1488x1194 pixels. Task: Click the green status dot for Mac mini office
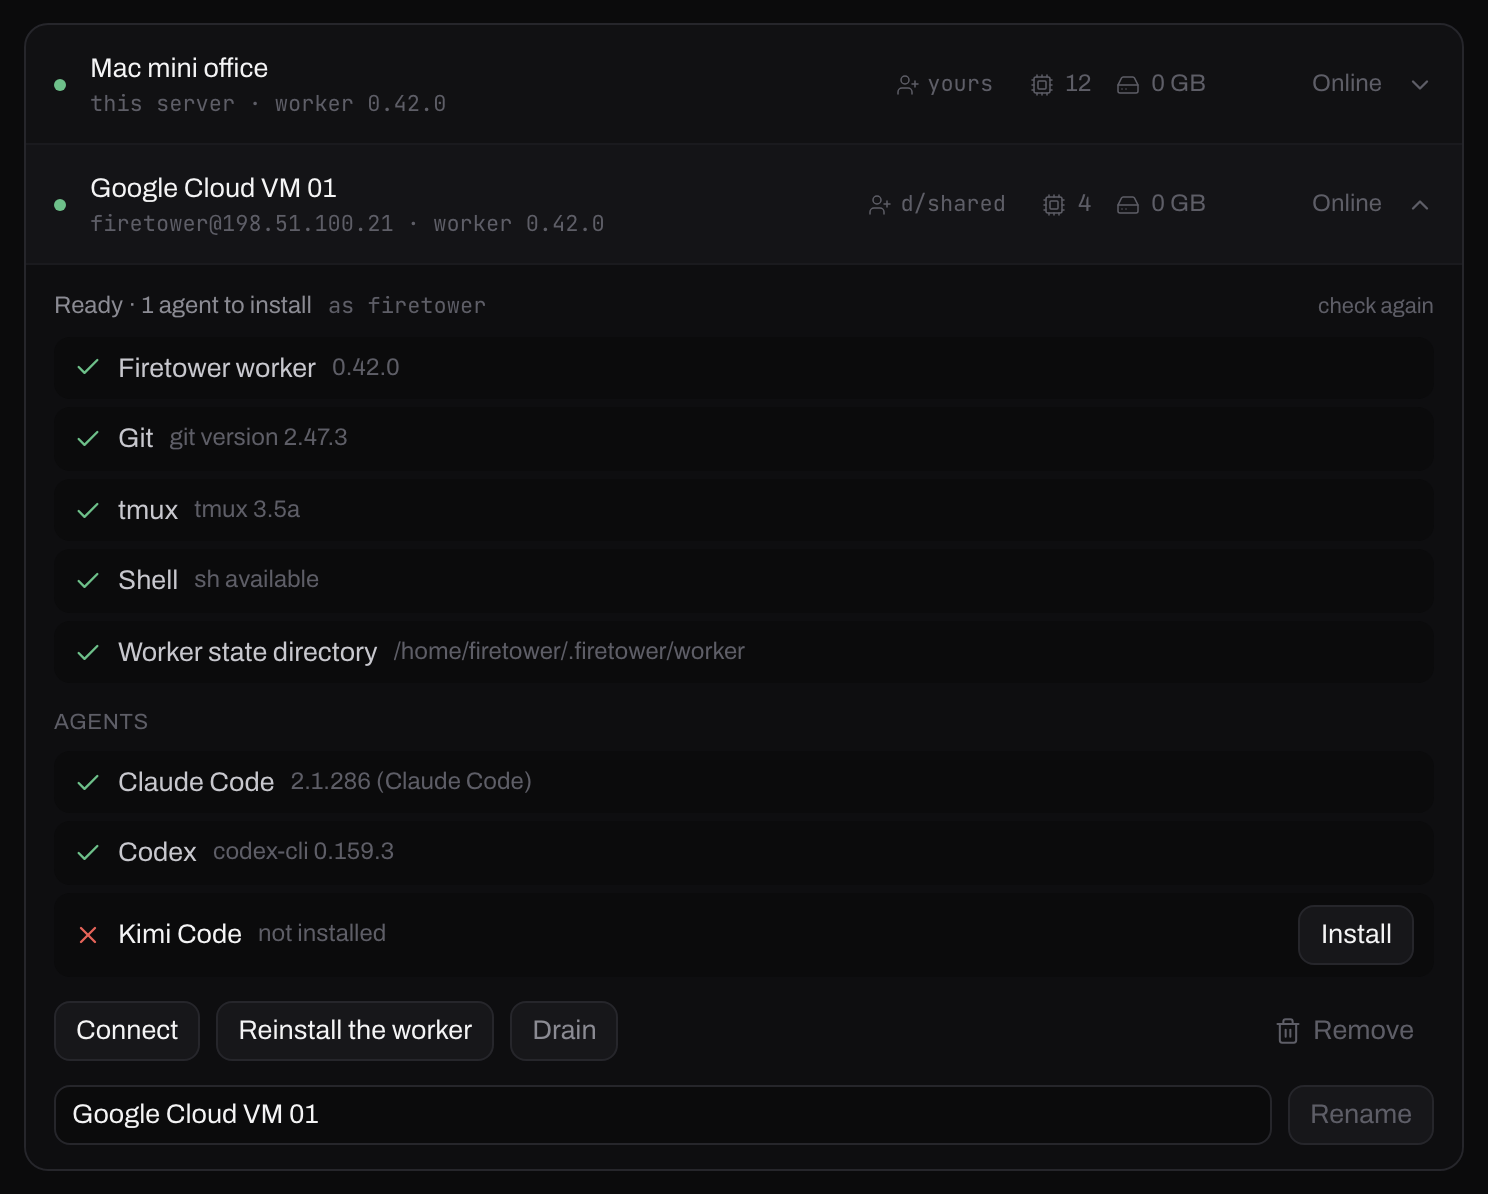[x=60, y=85]
